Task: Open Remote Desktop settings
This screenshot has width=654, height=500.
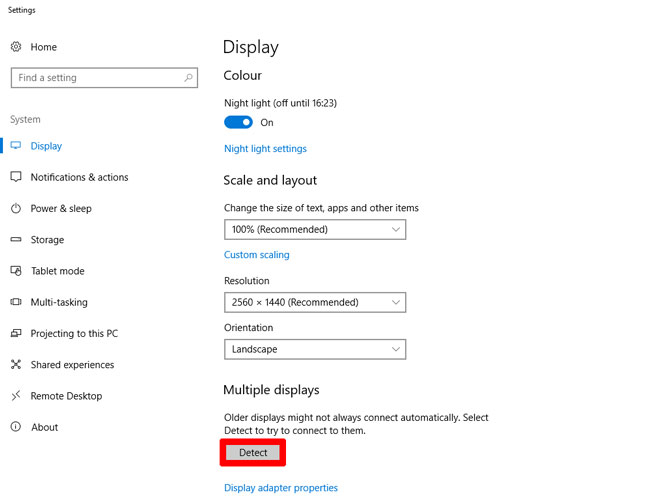Action: pyautogui.click(x=66, y=396)
